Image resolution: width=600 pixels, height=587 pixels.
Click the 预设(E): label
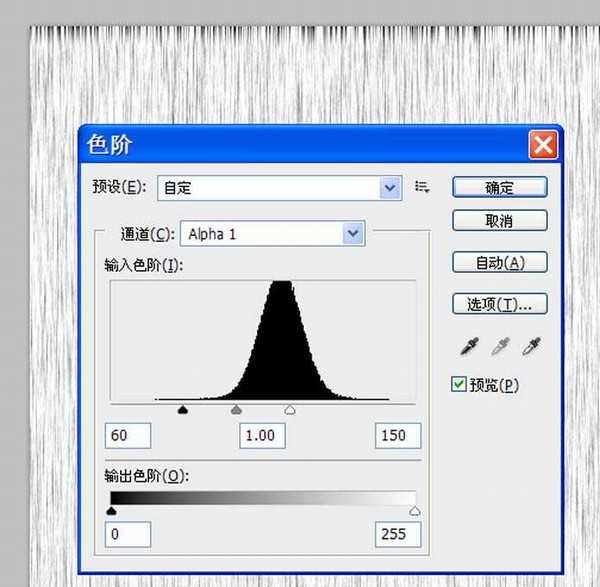119,187
